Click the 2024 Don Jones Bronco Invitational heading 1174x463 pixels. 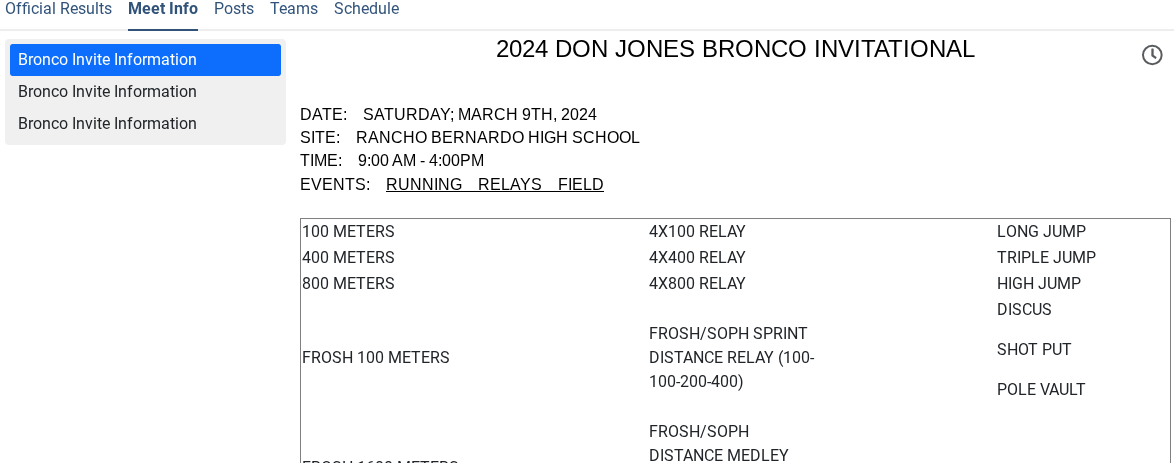pyautogui.click(x=735, y=49)
